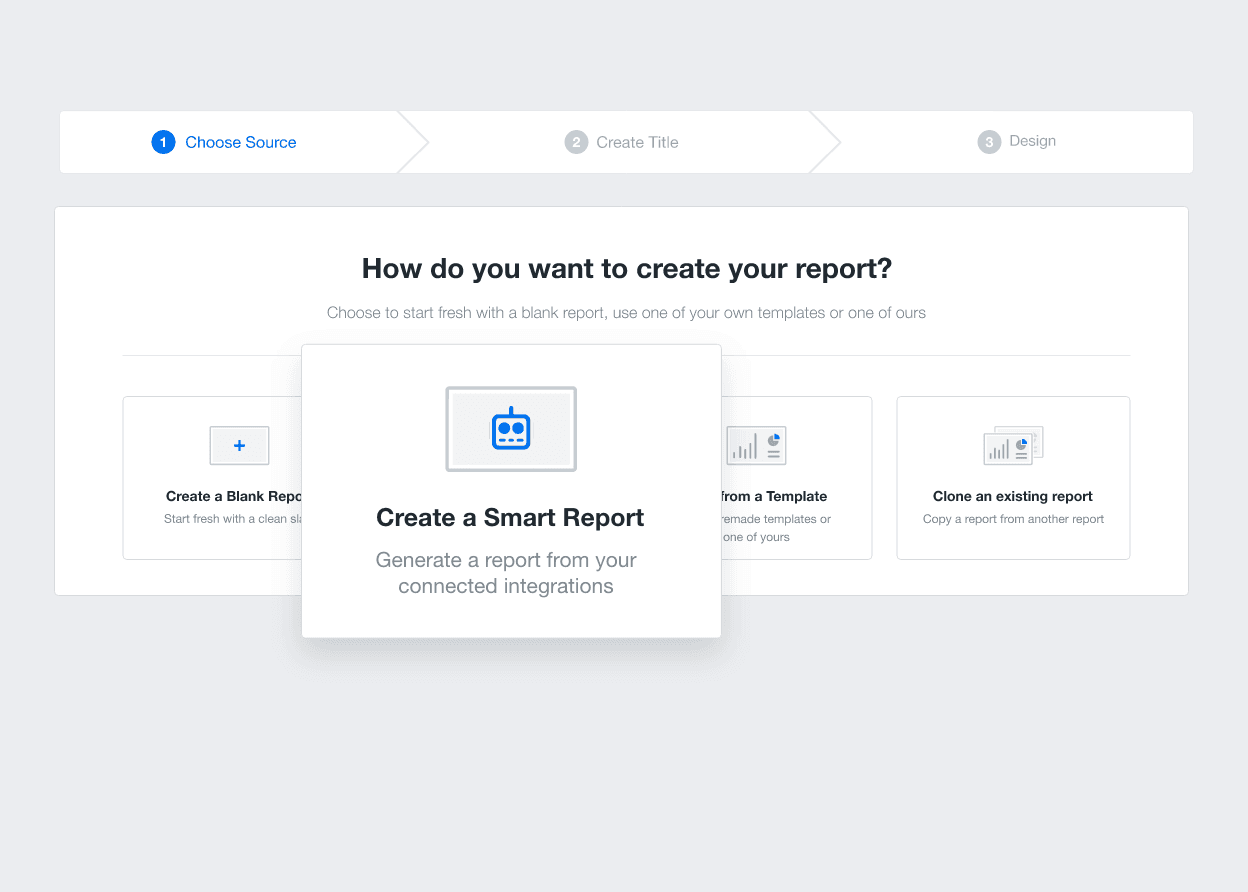Click the step 2 numbered circle
Image resolution: width=1248 pixels, height=892 pixels.
point(576,142)
